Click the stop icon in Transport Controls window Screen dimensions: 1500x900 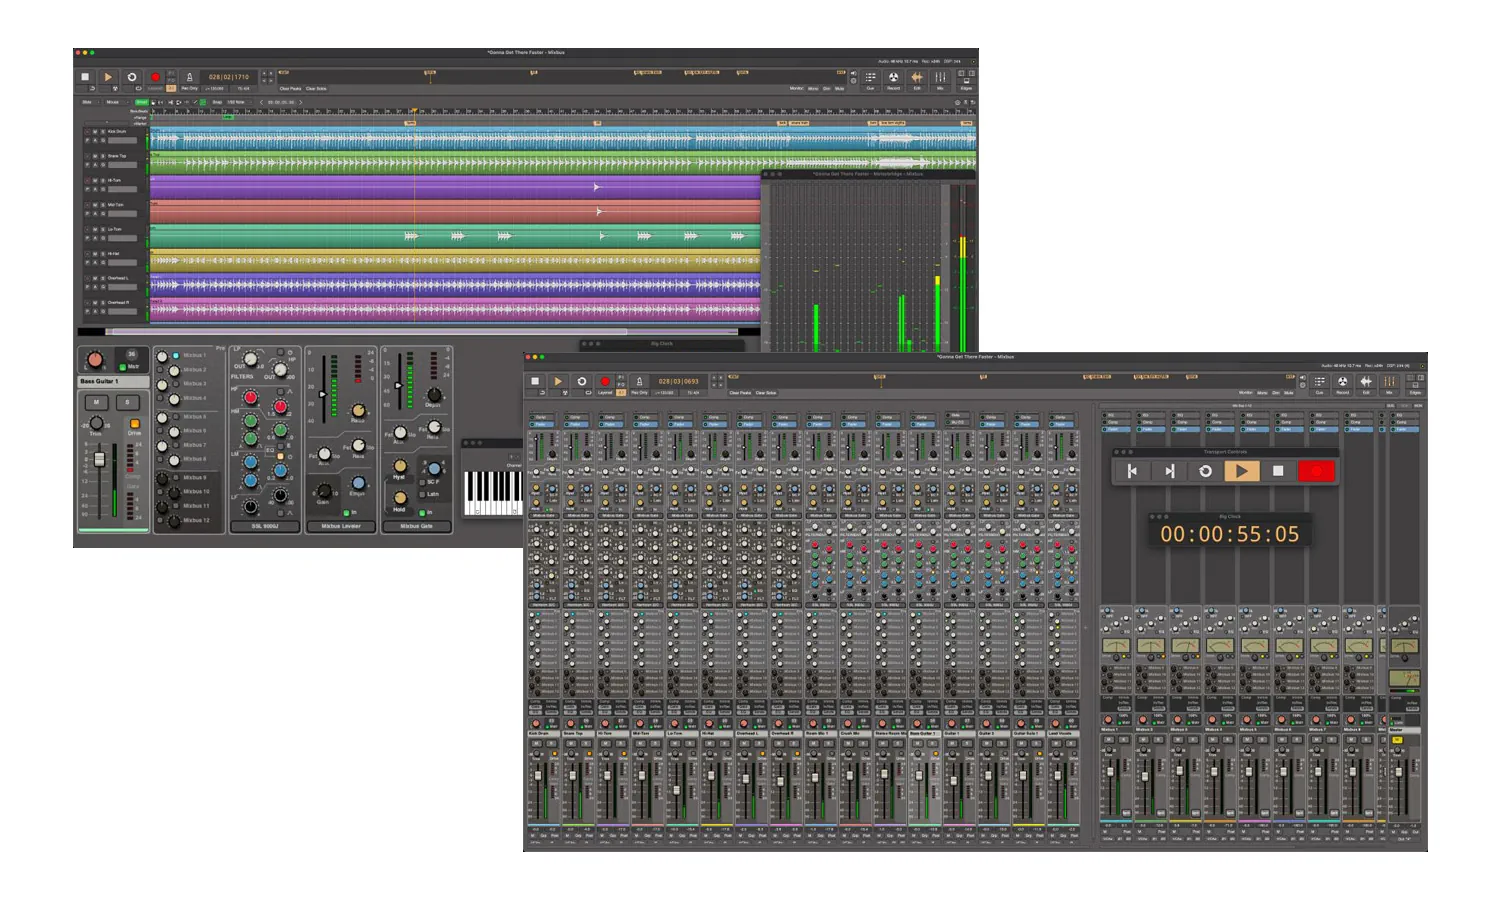click(1277, 471)
